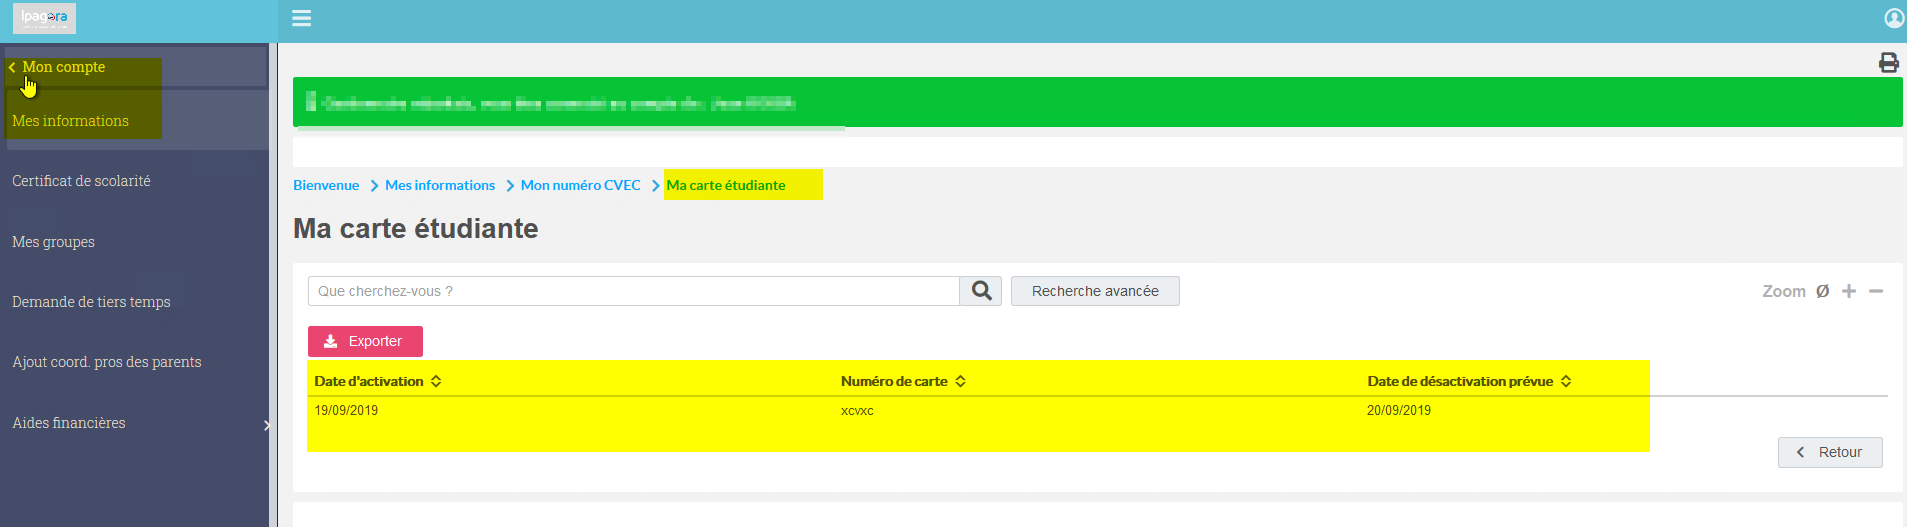The height and width of the screenshot is (527, 1907).
Task: Sort by Date d'activation arrows
Action: 436,381
